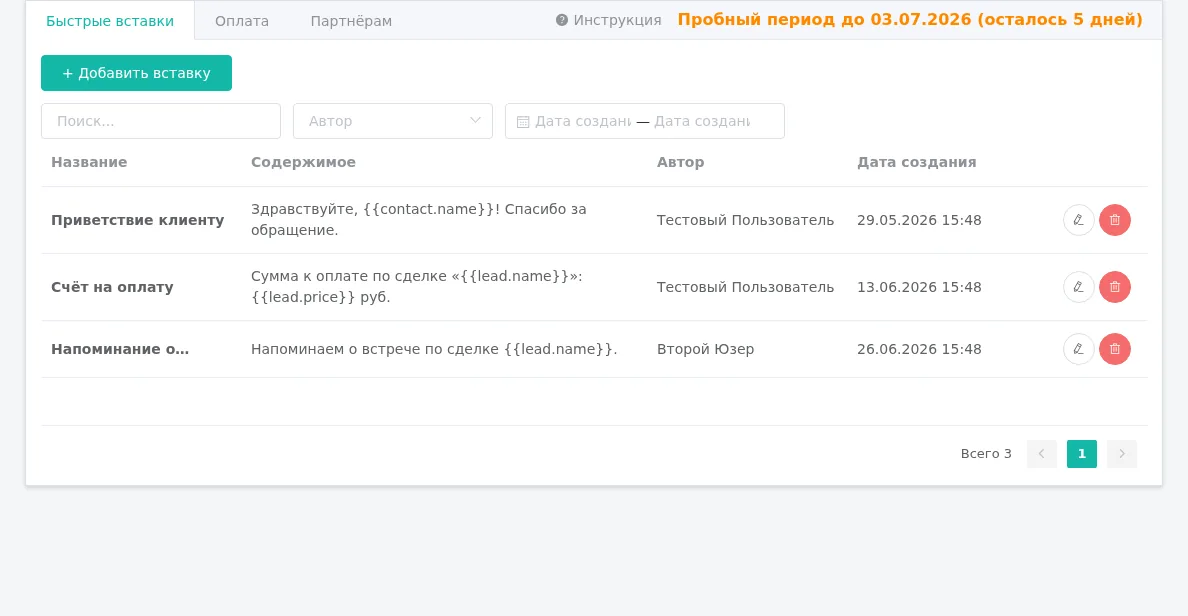Screen dimensions: 1188x616
Task: Open the Партнёрам tab
Action: pyautogui.click(x=352, y=21)
